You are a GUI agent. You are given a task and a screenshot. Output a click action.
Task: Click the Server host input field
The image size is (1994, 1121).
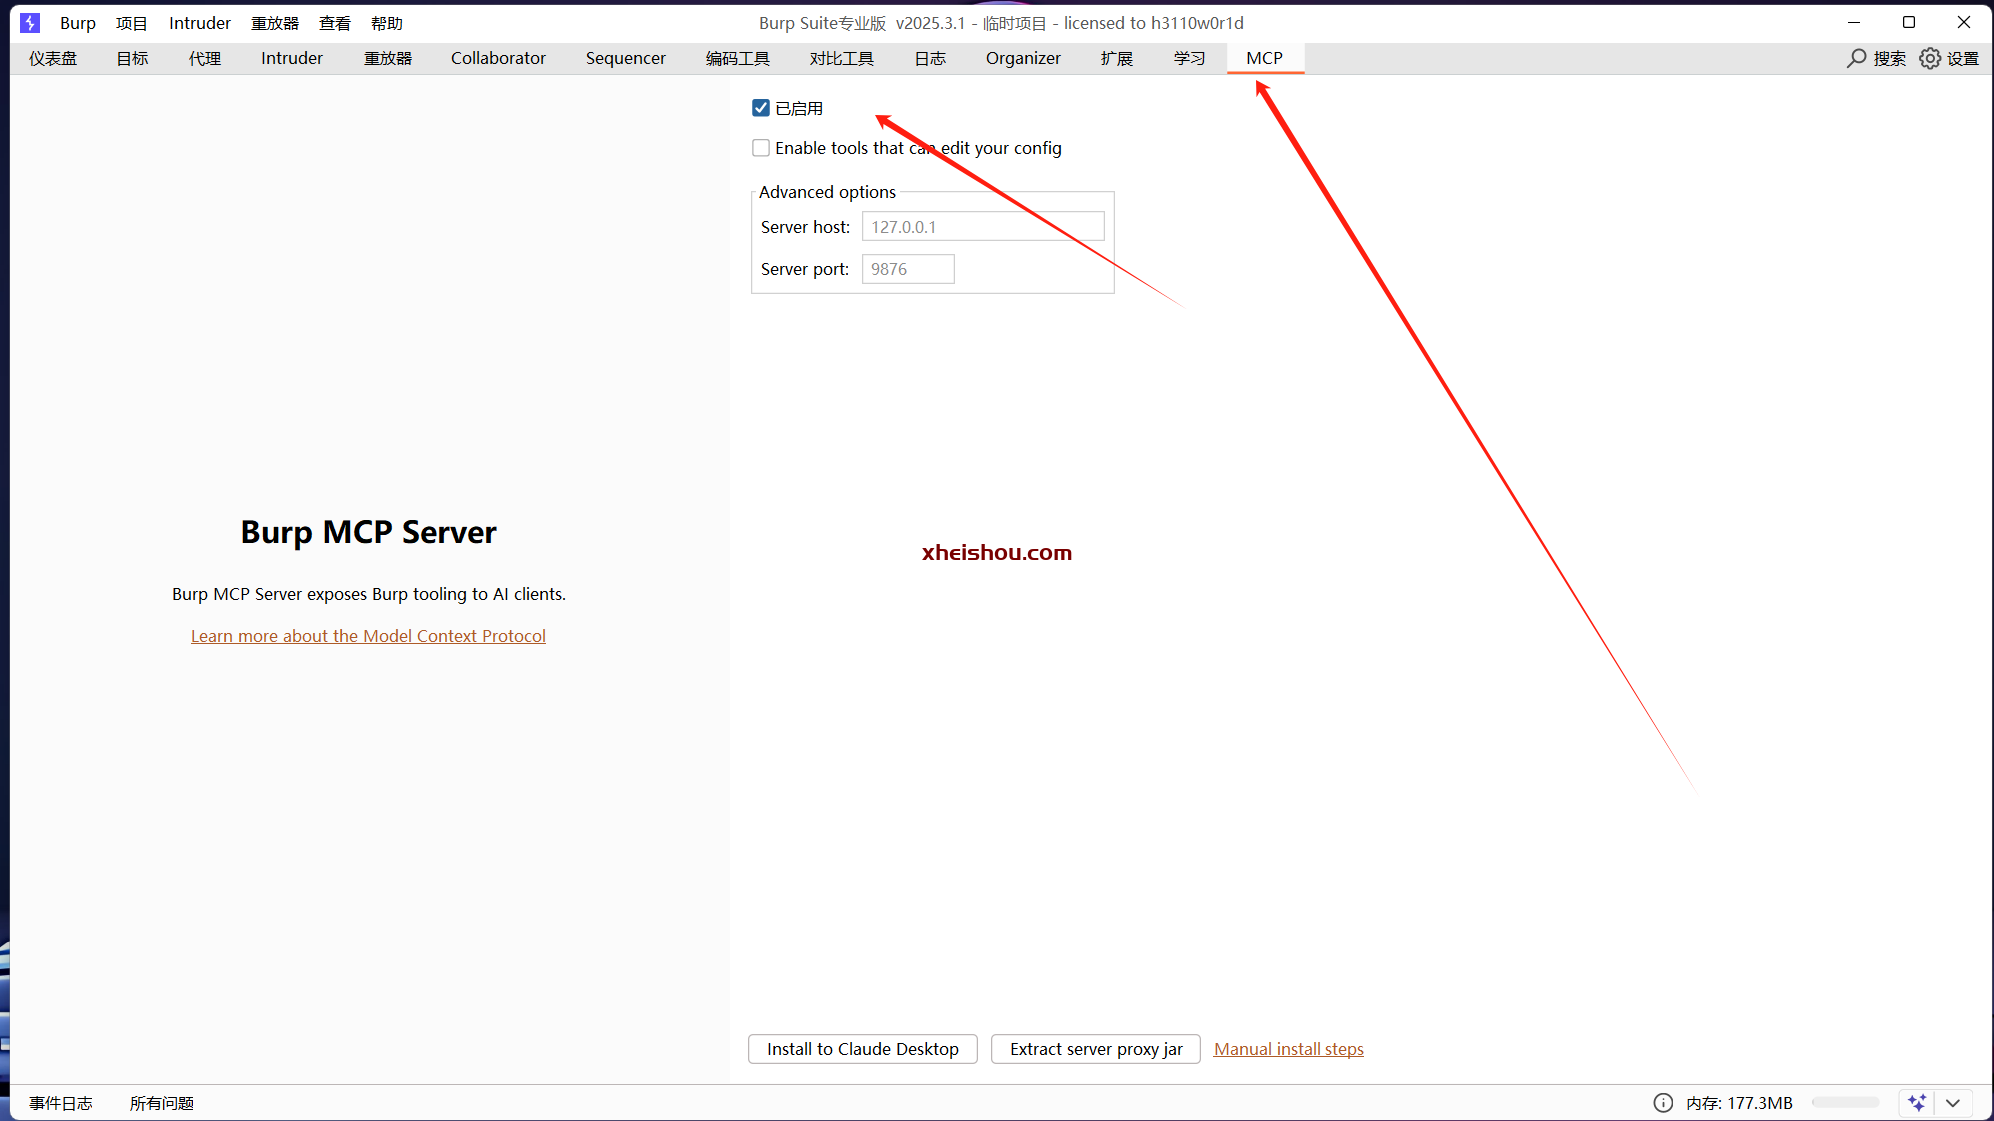click(x=983, y=227)
